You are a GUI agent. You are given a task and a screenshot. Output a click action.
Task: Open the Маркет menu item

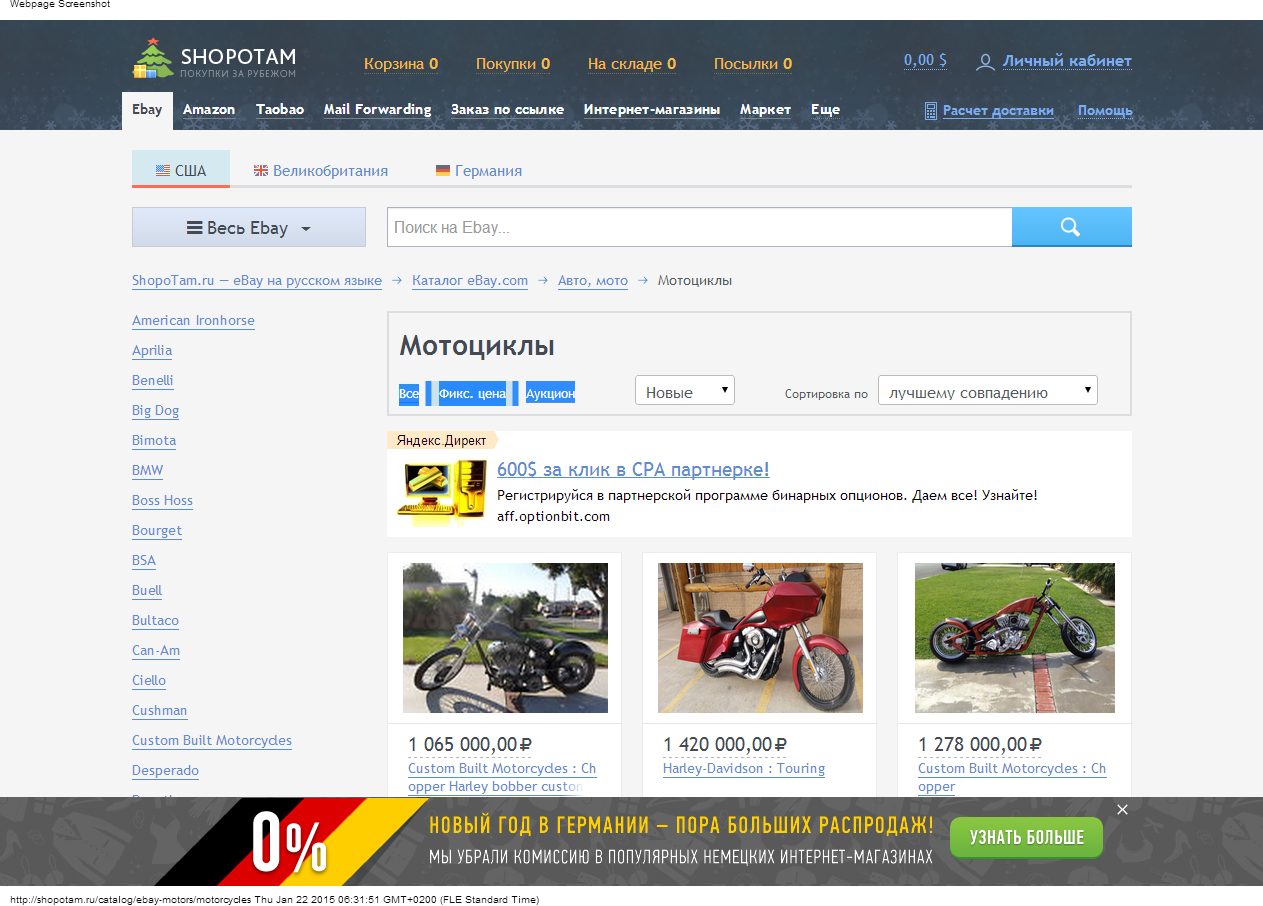pos(765,110)
